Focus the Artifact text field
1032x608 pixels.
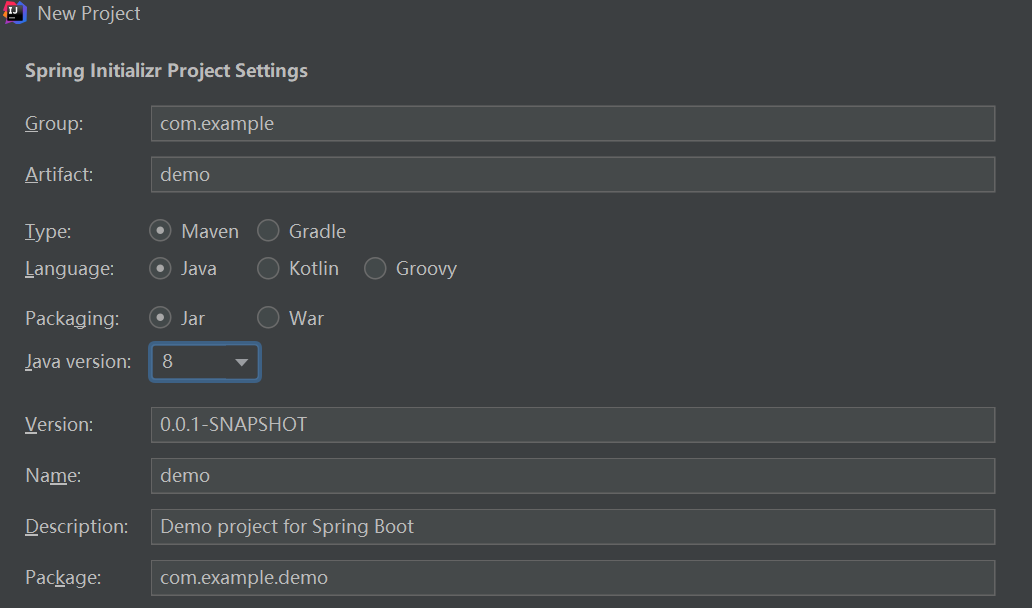point(572,174)
